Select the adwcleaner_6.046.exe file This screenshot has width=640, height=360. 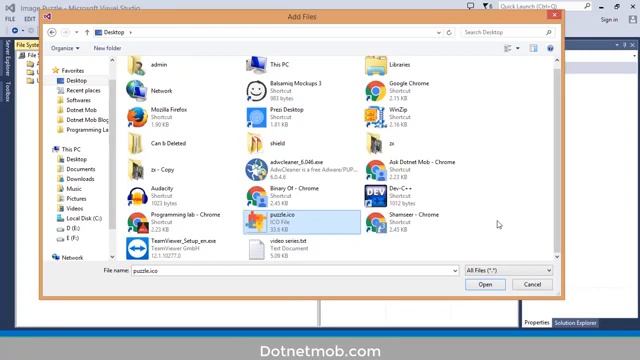pyautogui.click(x=302, y=169)
